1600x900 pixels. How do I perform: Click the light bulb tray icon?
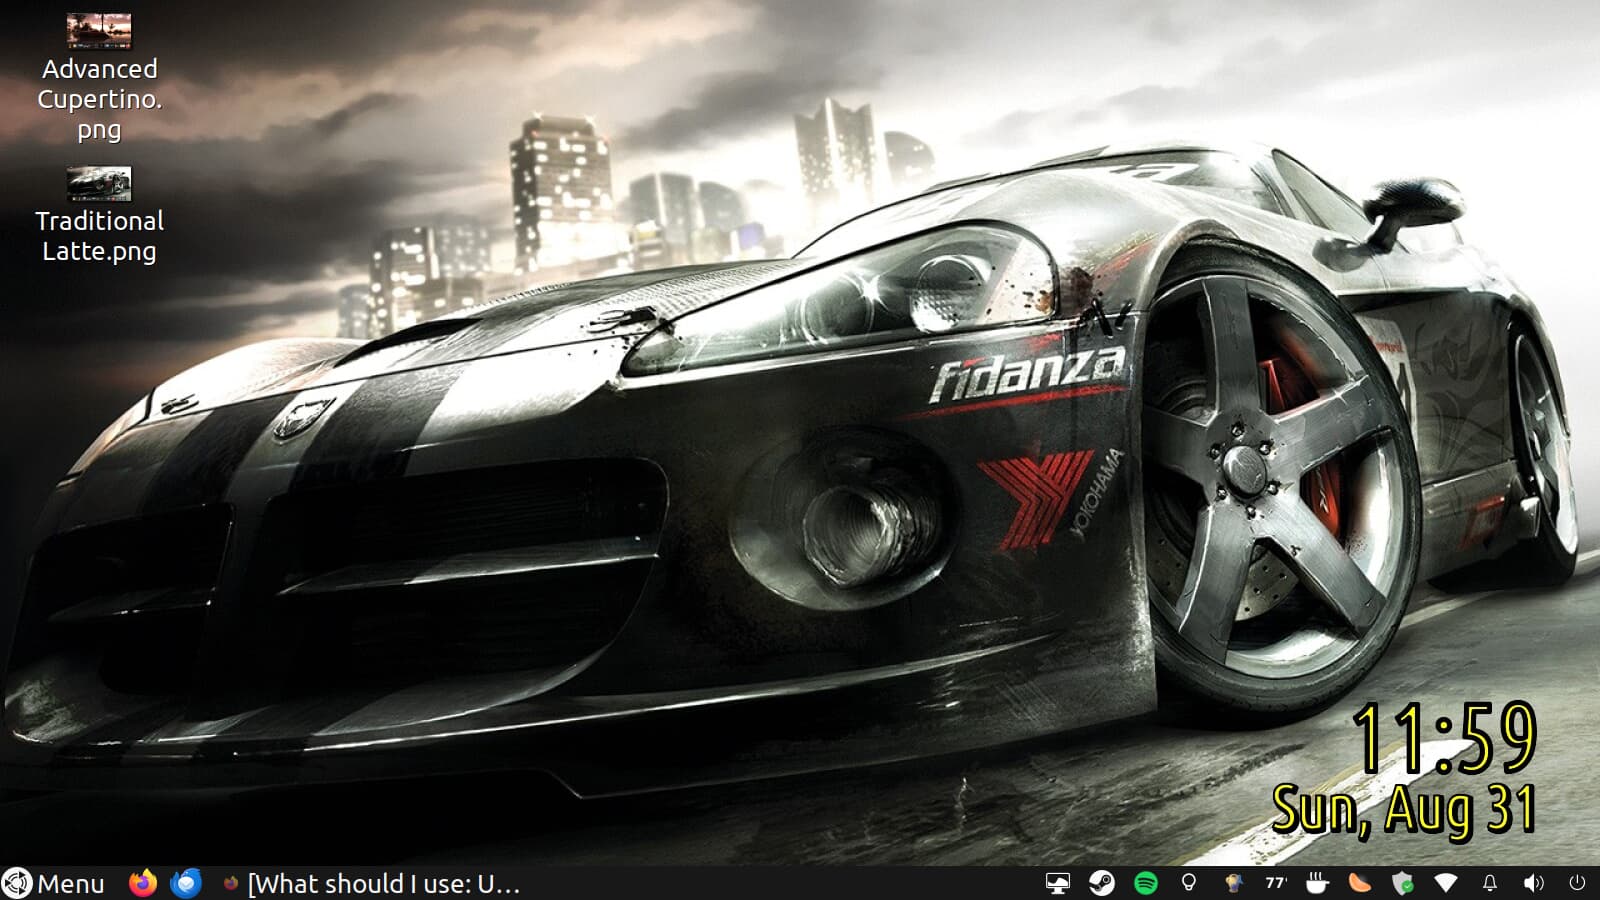click(x=1189, y=883)
